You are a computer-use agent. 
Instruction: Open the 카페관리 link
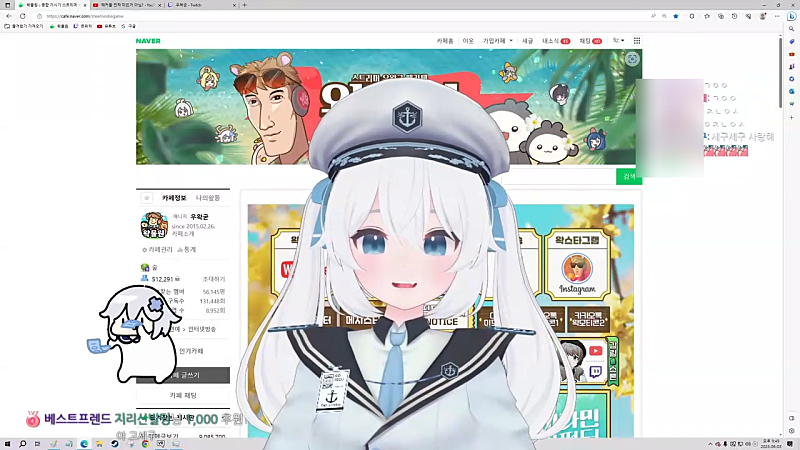(x=158, y=249)
